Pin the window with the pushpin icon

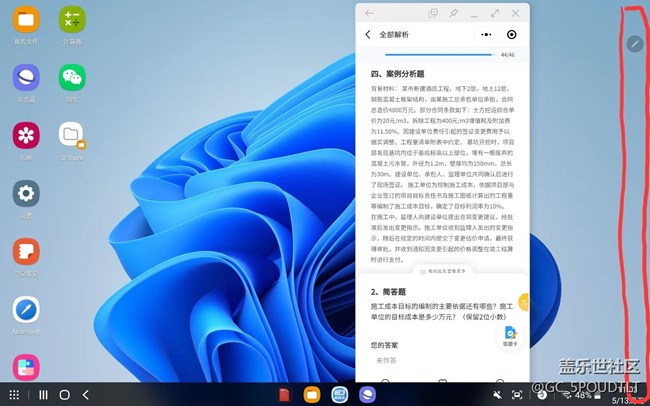click(454, 13)
